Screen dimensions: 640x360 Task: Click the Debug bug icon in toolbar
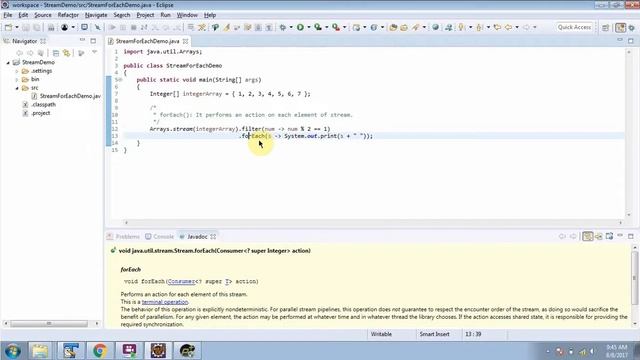[282, 27]
